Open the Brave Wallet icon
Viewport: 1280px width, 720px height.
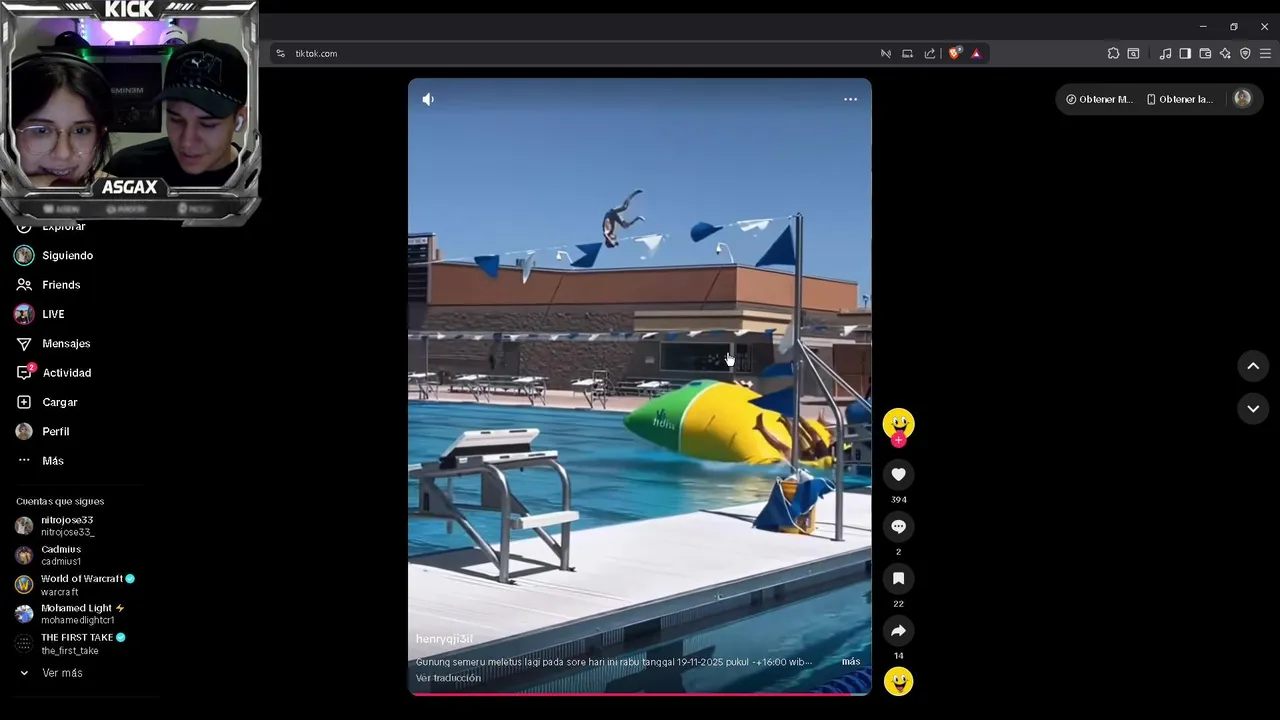1205,53
